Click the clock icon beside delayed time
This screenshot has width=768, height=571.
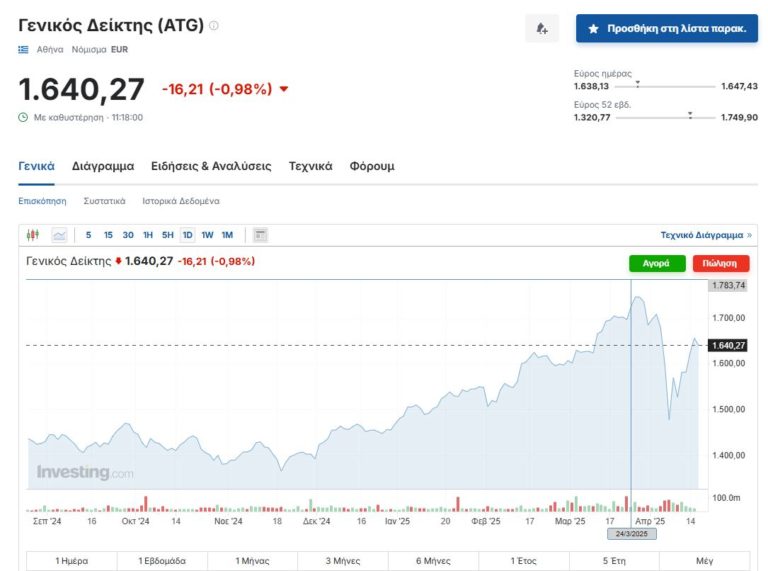point(24,117)
